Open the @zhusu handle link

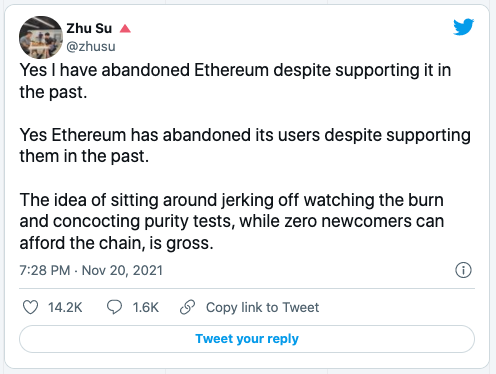91,46
